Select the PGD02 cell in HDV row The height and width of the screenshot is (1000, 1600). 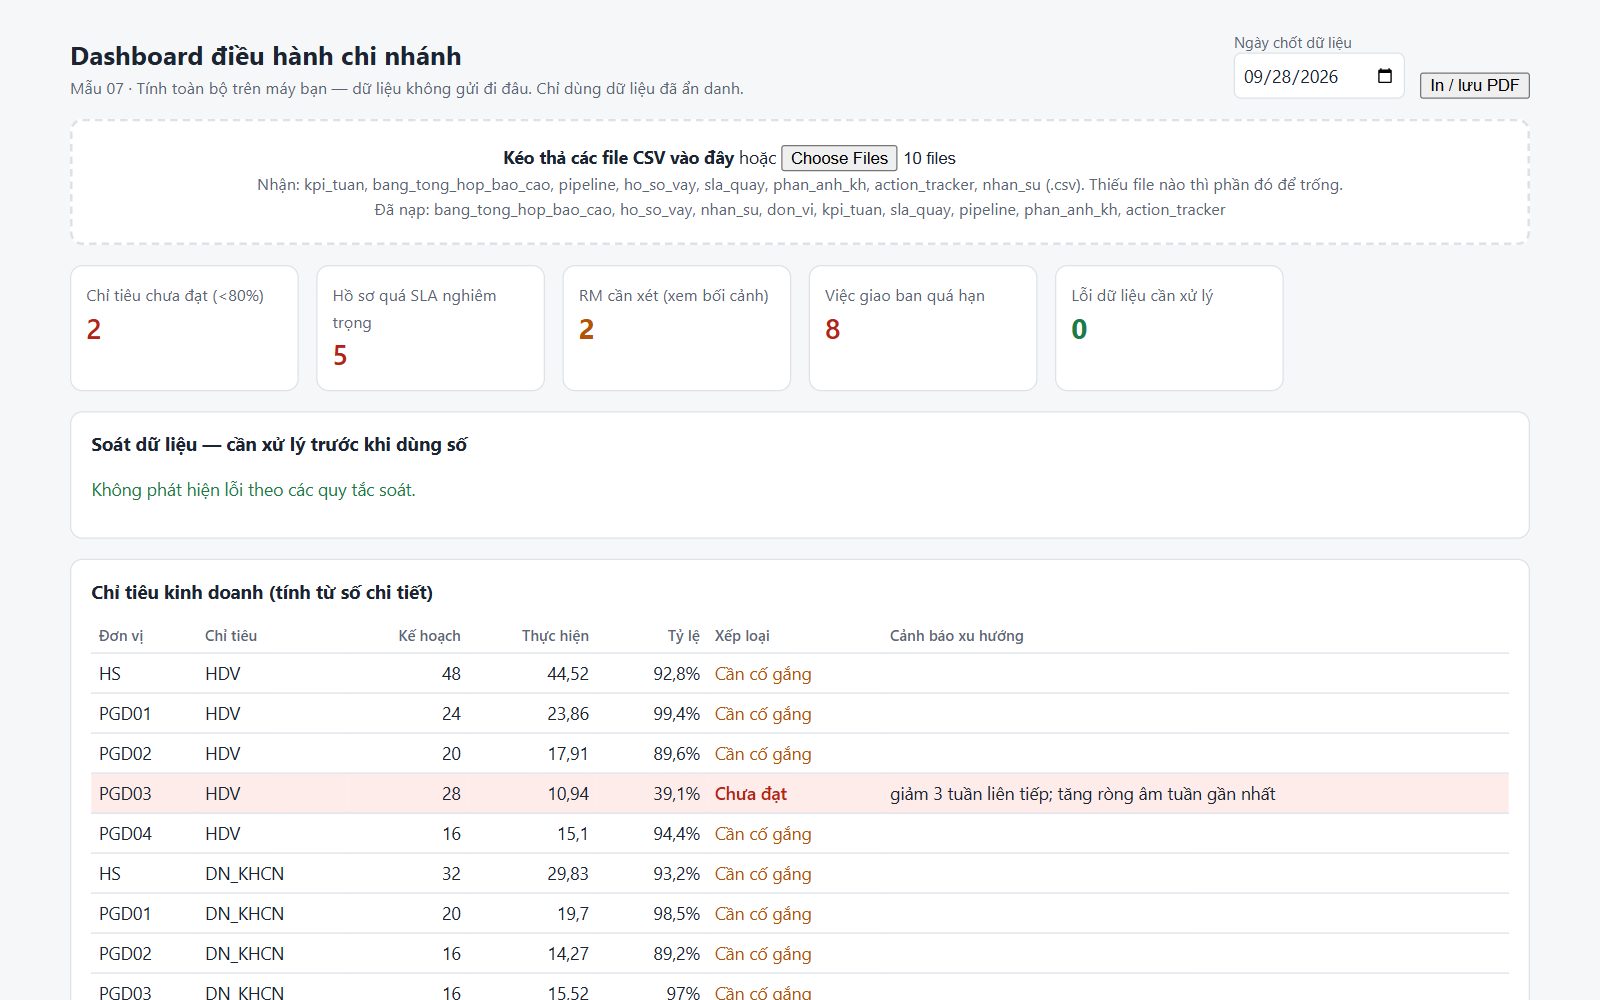point(125,754)
